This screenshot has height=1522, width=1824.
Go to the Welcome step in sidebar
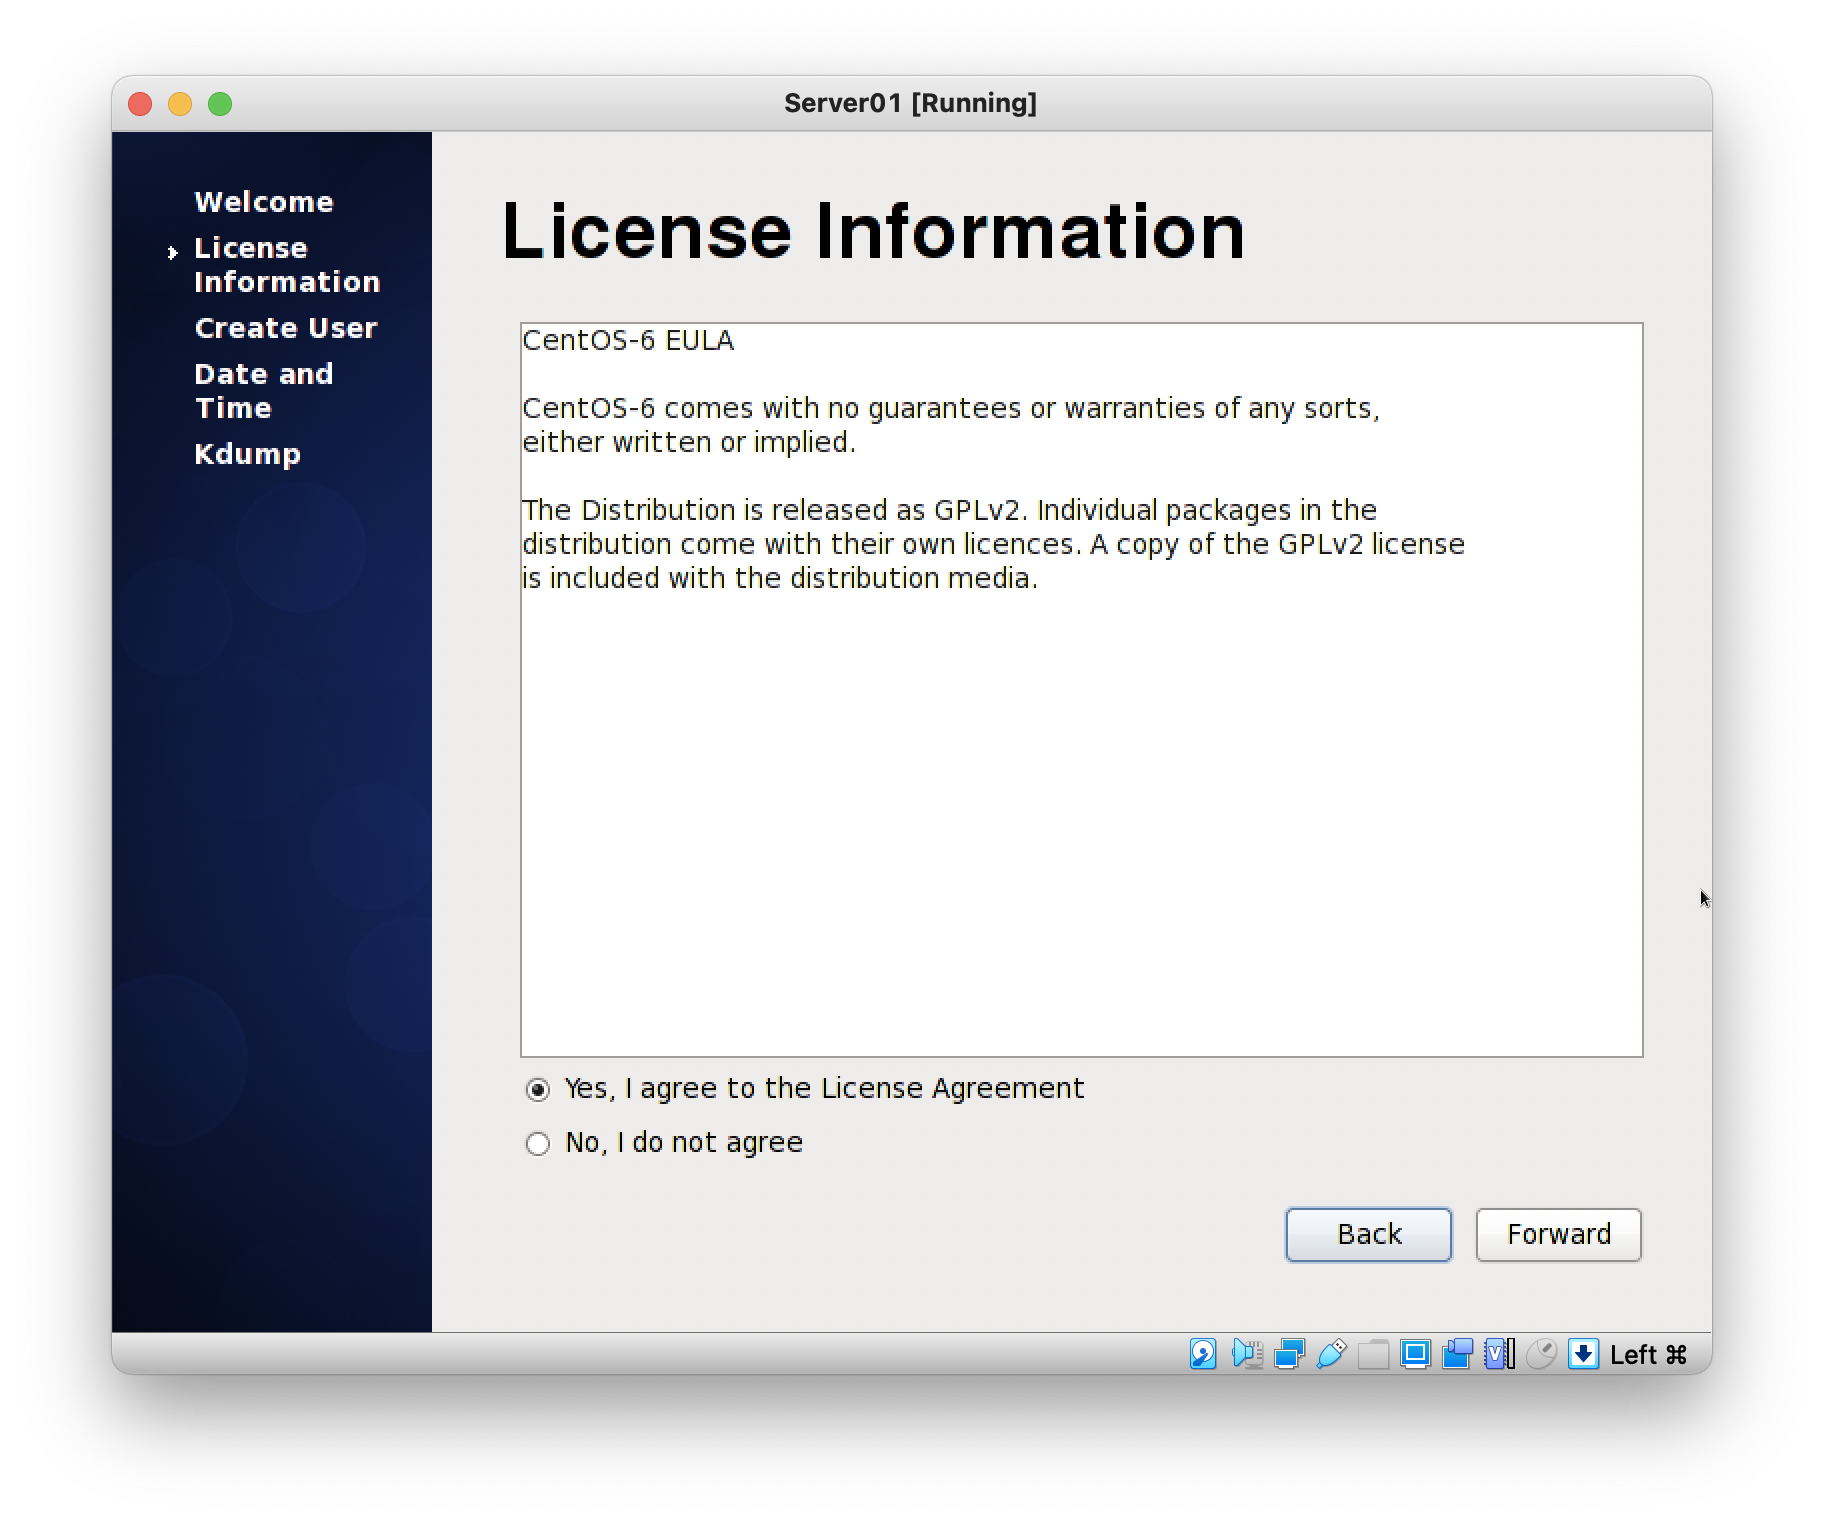(264, 202)
